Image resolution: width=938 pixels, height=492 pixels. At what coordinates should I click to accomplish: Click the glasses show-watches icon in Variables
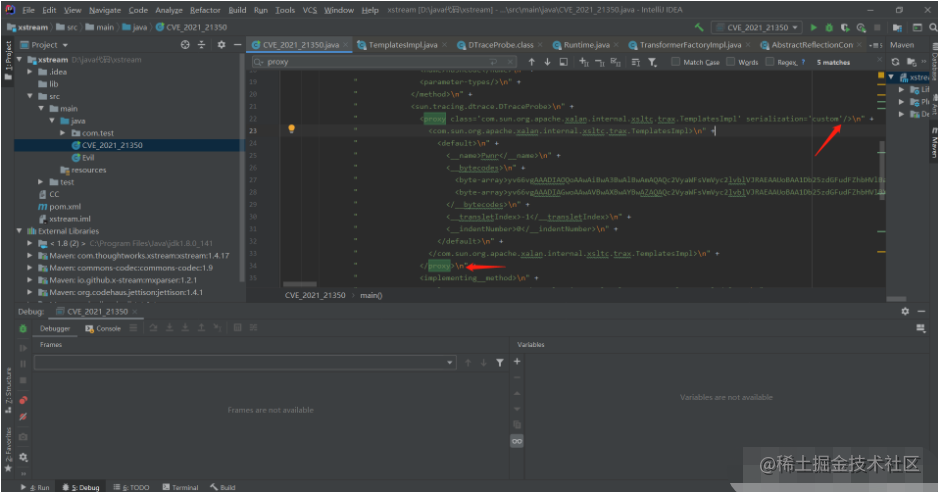point(517,441)
